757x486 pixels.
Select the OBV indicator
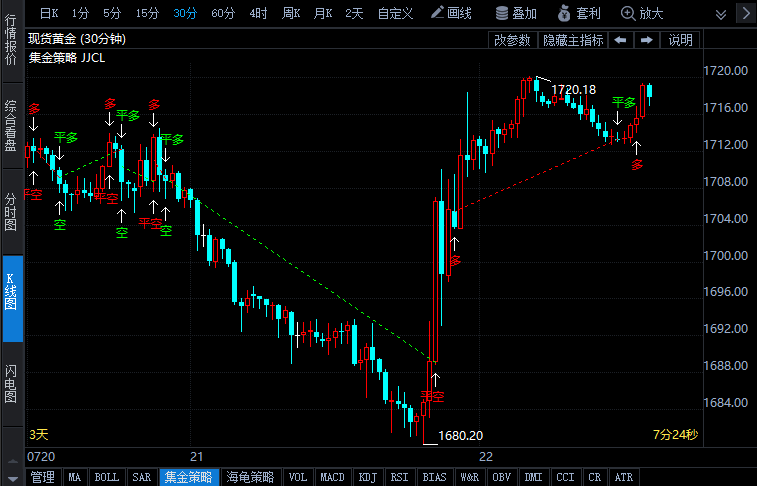502,477
